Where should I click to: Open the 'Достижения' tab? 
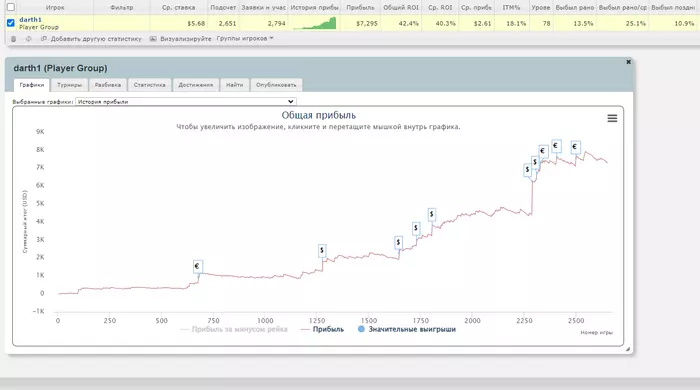[196, 85]
